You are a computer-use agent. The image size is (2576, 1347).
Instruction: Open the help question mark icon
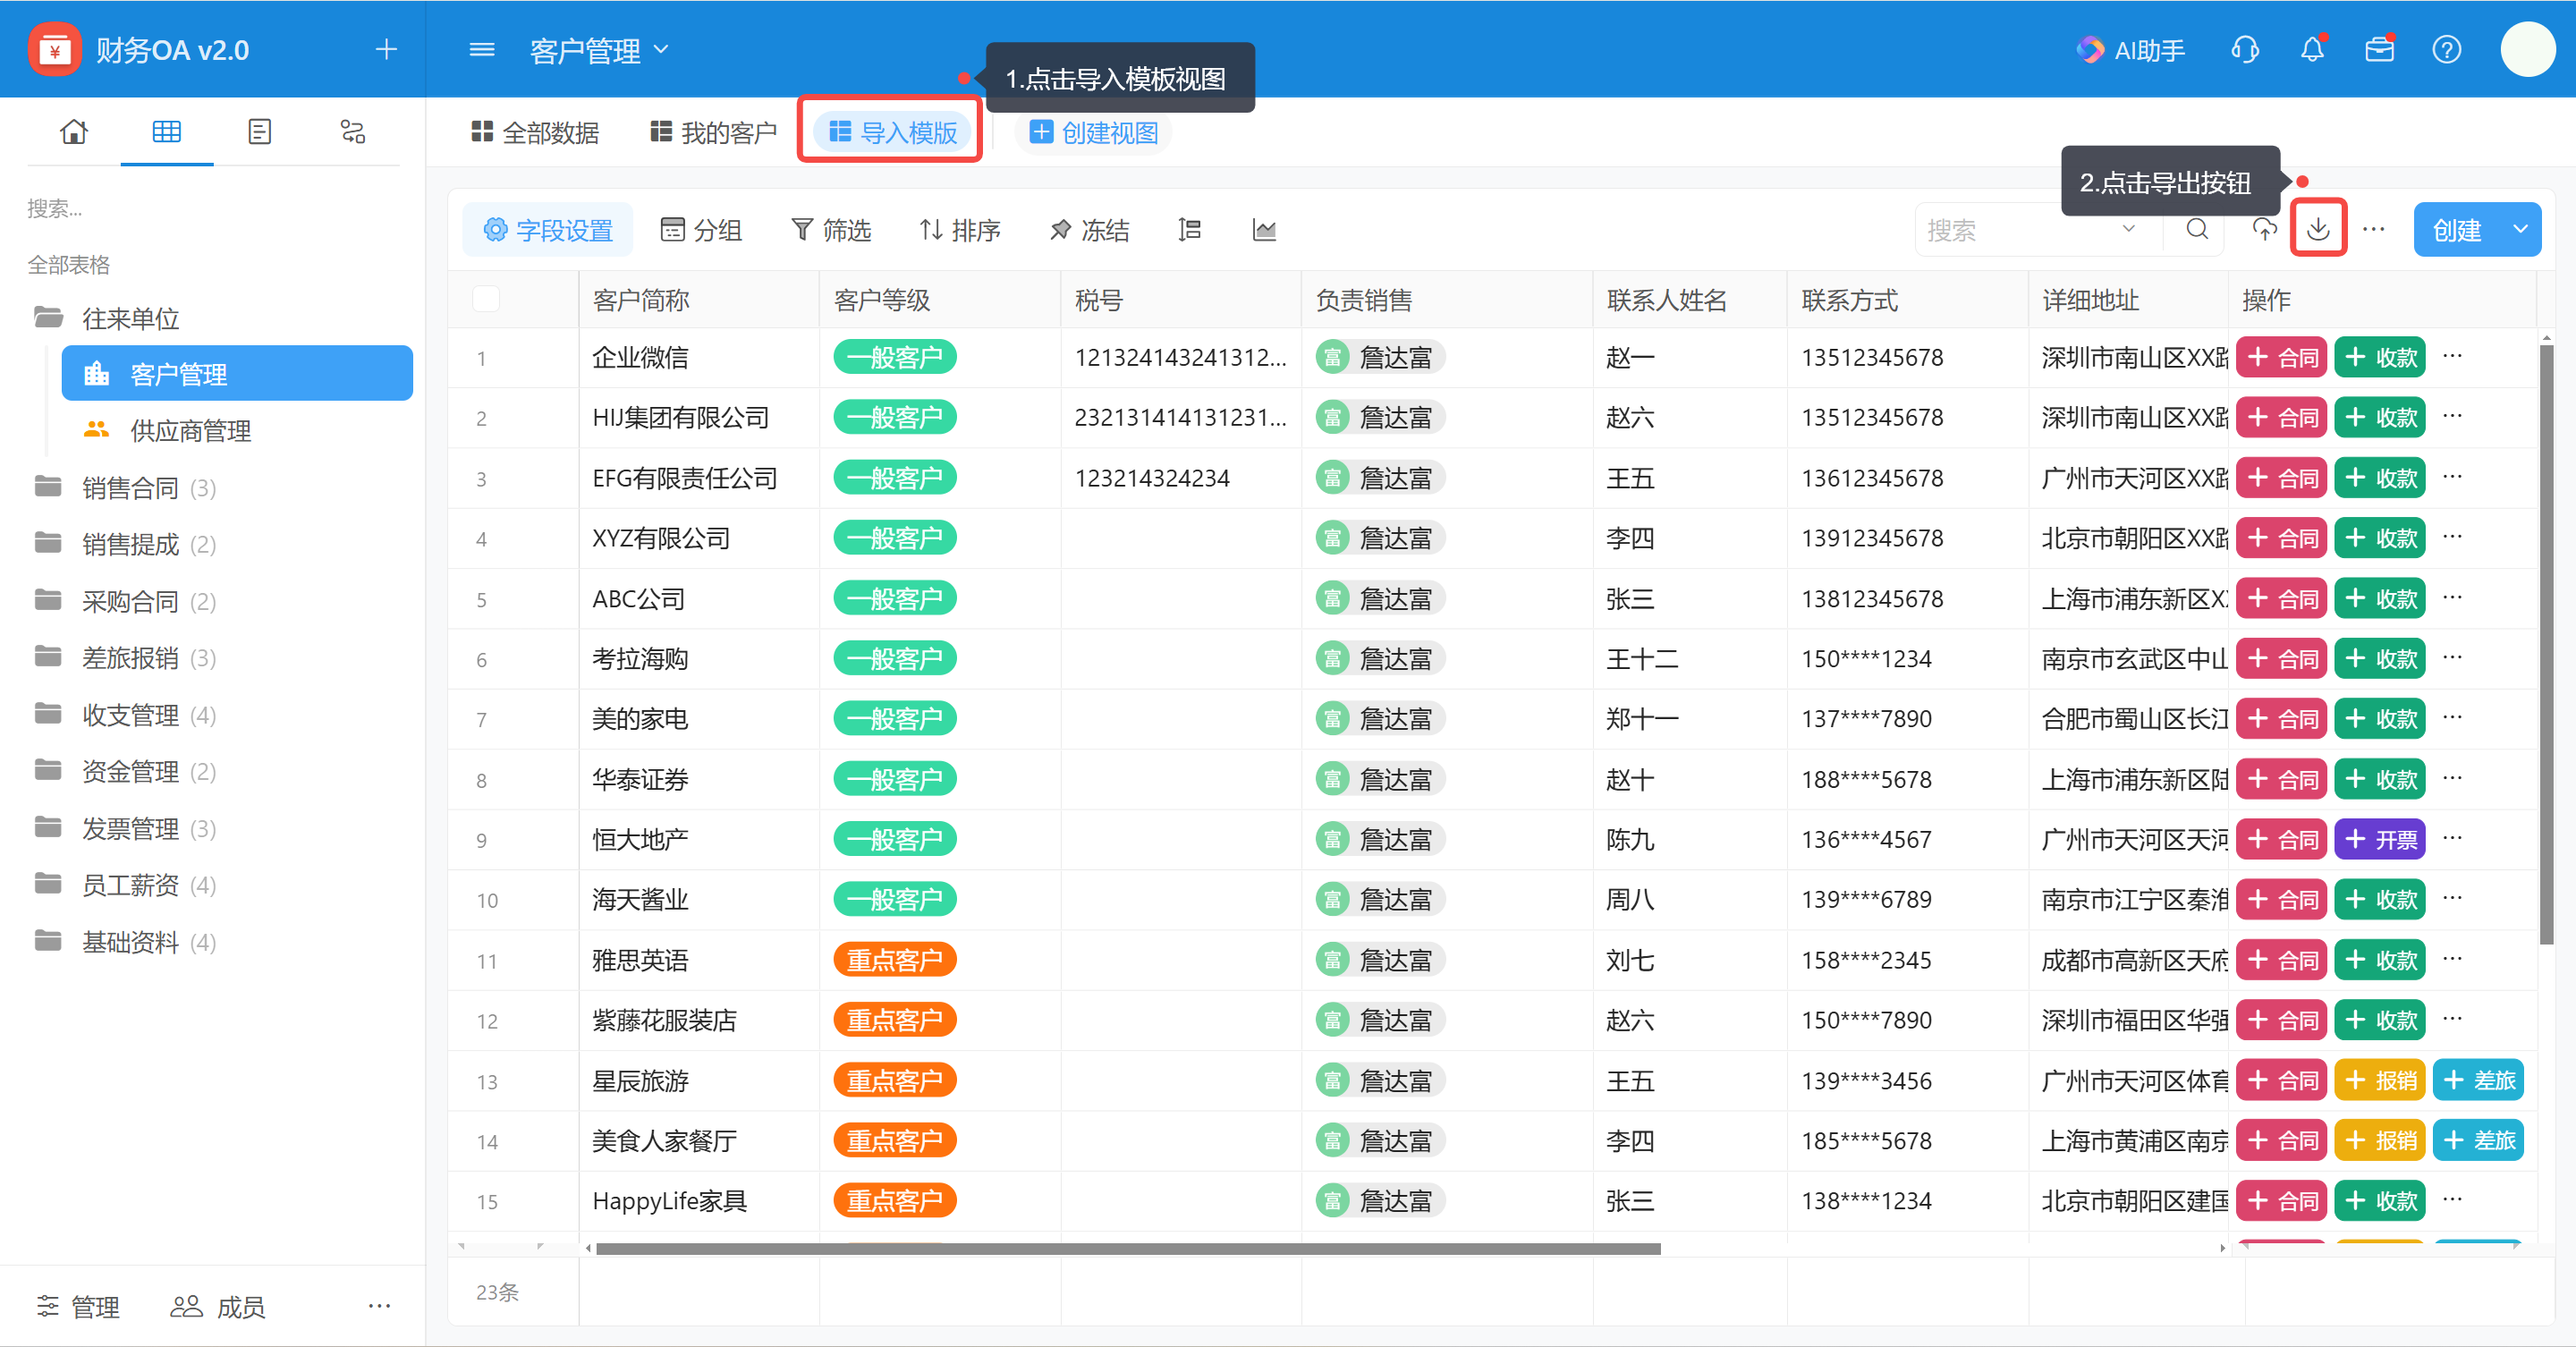coord(2446,49)
